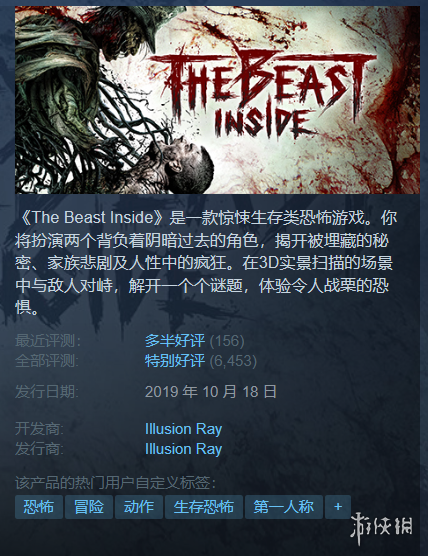
Task: Click the recent review count (156)
Action: 227,341
